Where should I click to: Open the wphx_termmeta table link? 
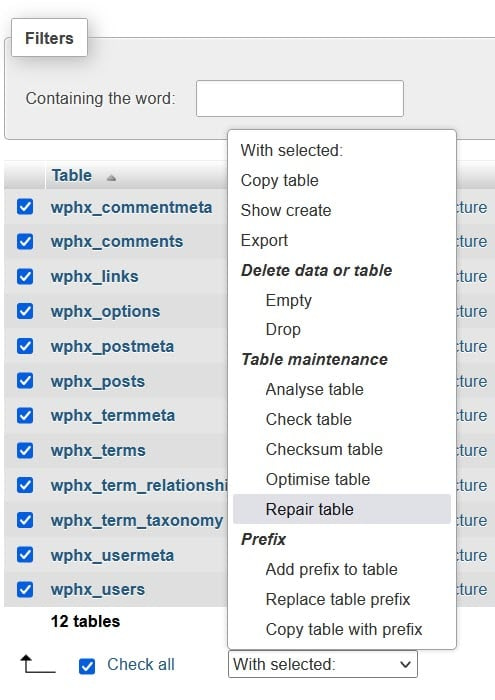(112, 416)
